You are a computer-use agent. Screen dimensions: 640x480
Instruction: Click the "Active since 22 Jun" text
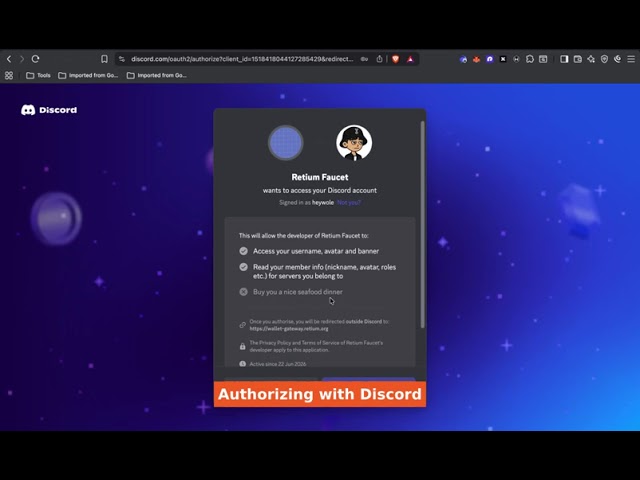click(x=278, y=364)
